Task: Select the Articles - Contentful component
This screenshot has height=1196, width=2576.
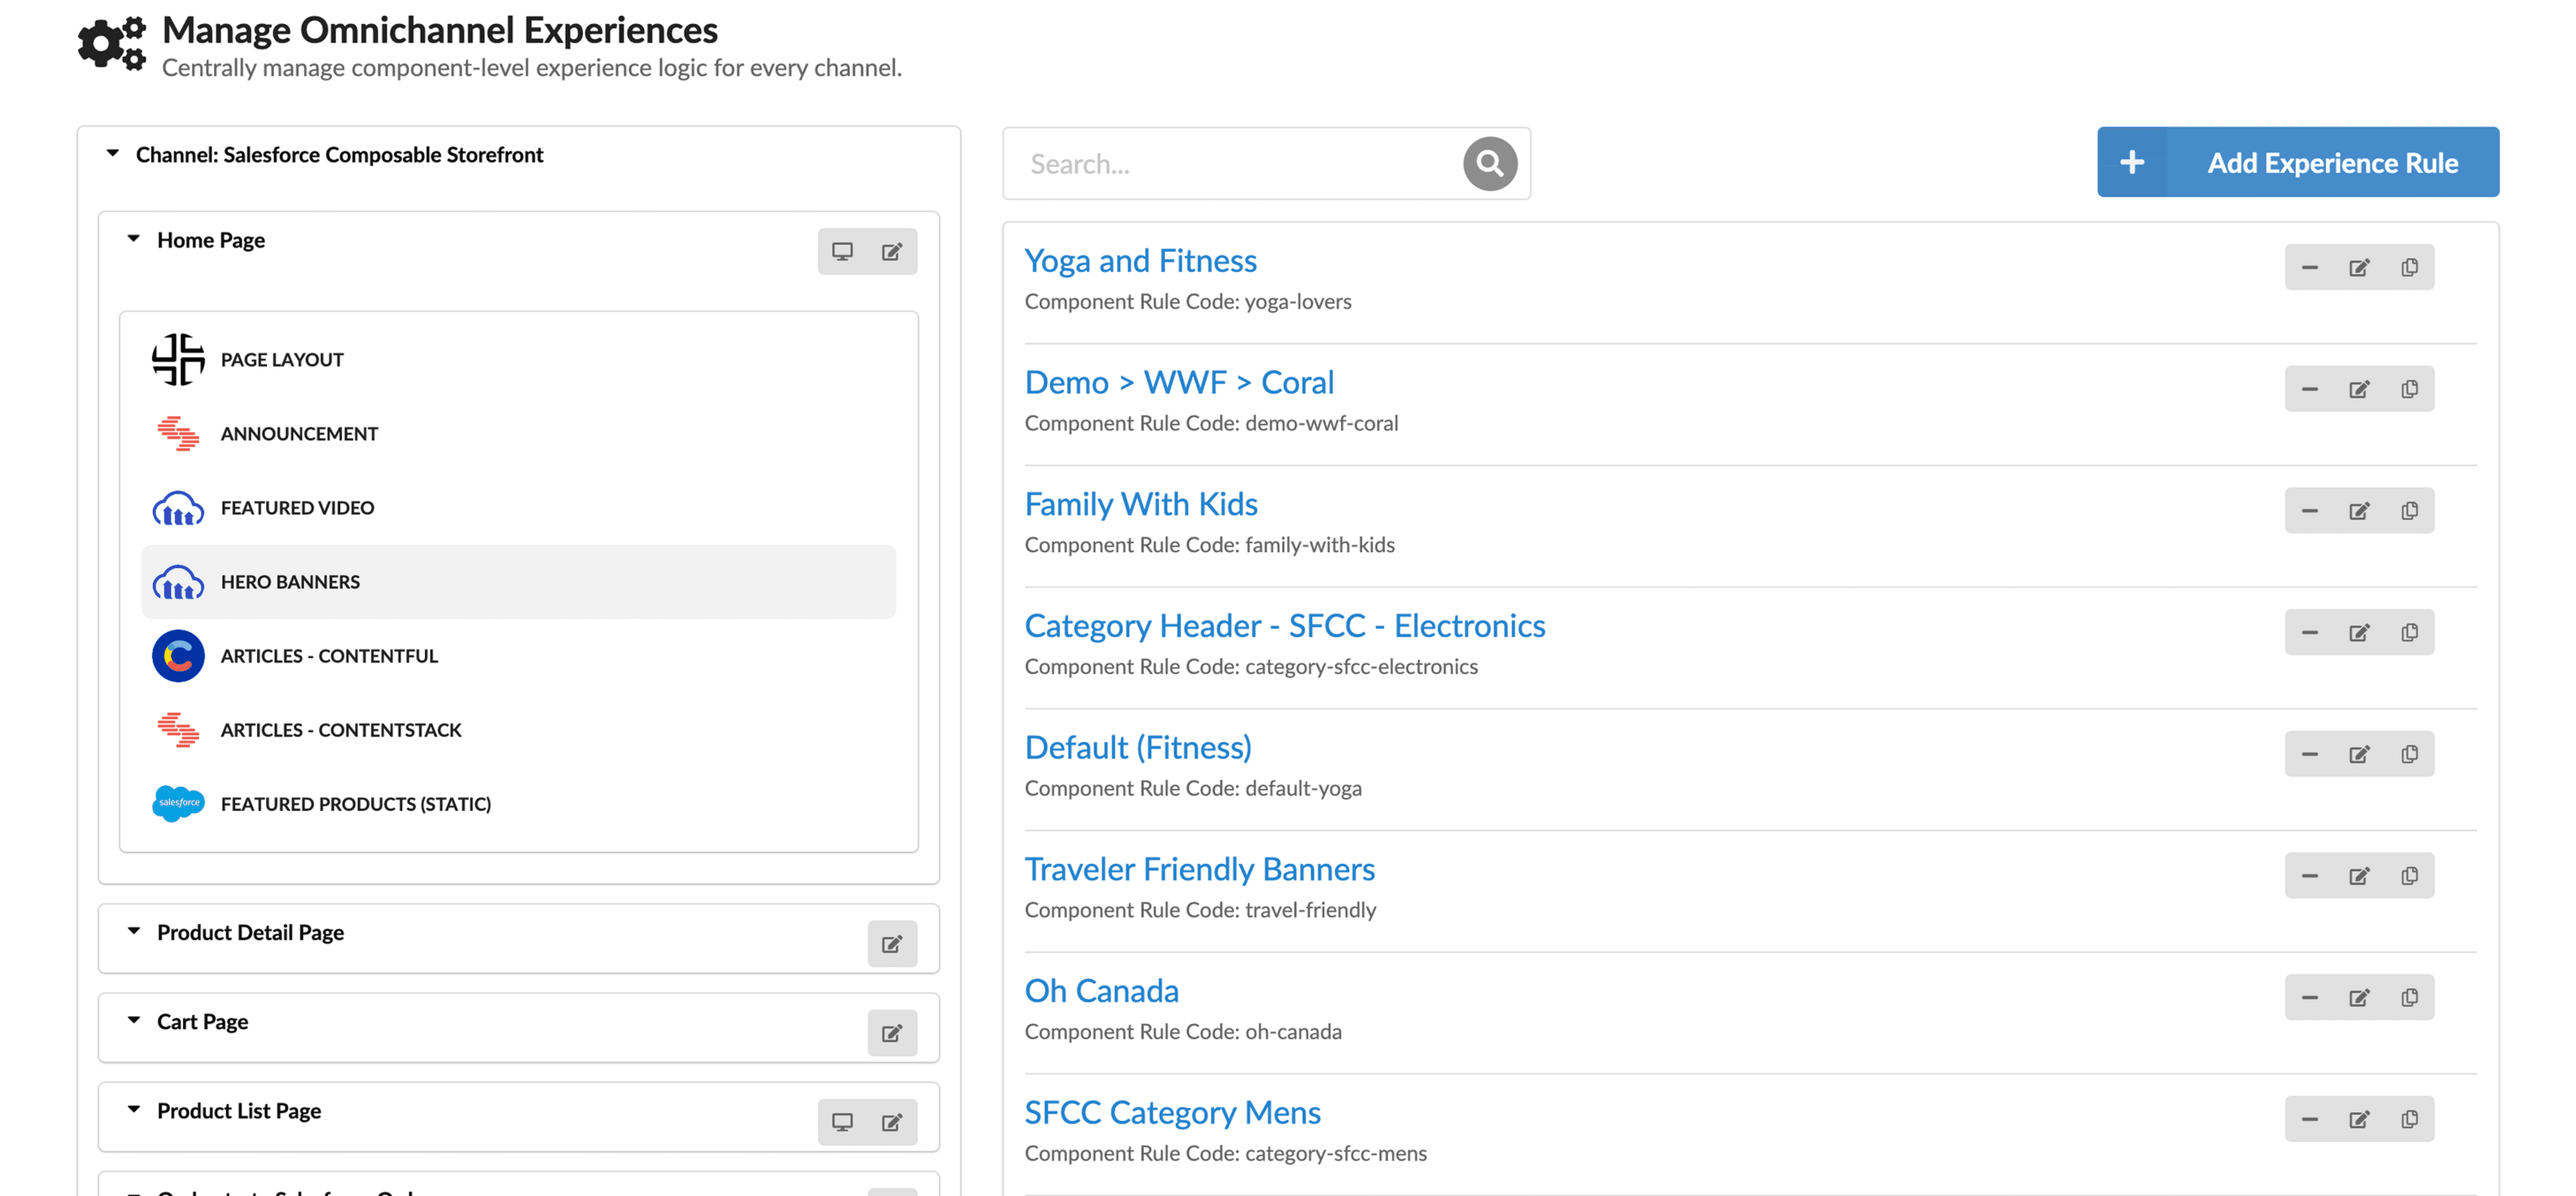Action: (x=518, y=655)
